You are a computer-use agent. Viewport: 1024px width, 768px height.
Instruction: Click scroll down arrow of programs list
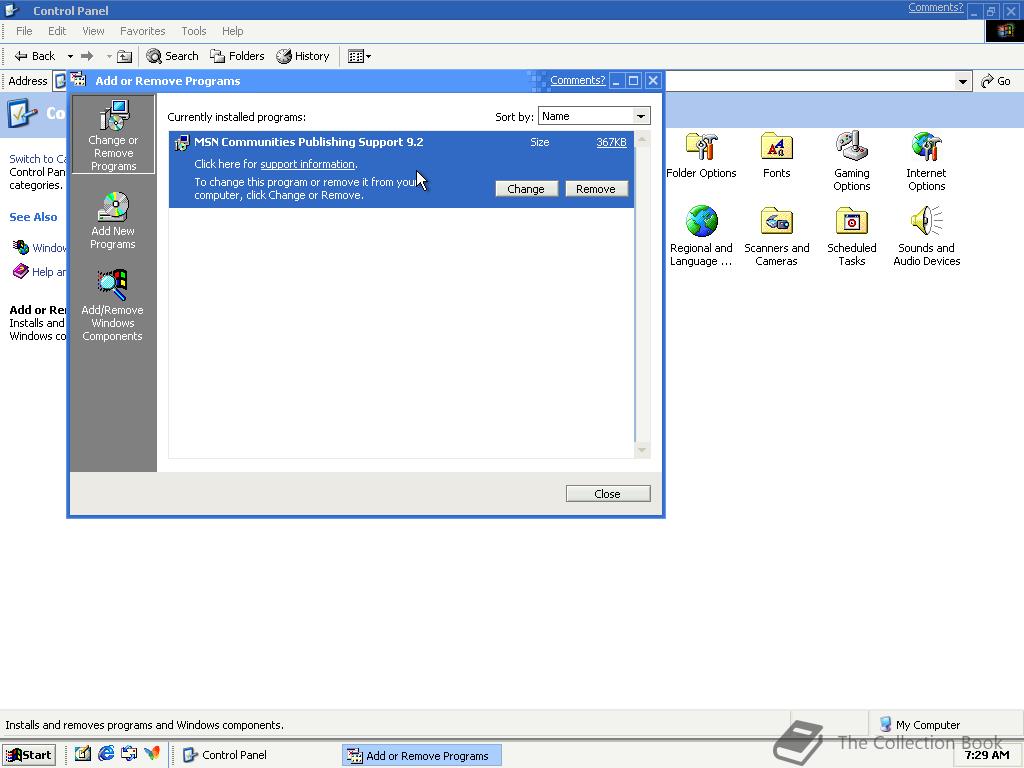click(642, 450)
